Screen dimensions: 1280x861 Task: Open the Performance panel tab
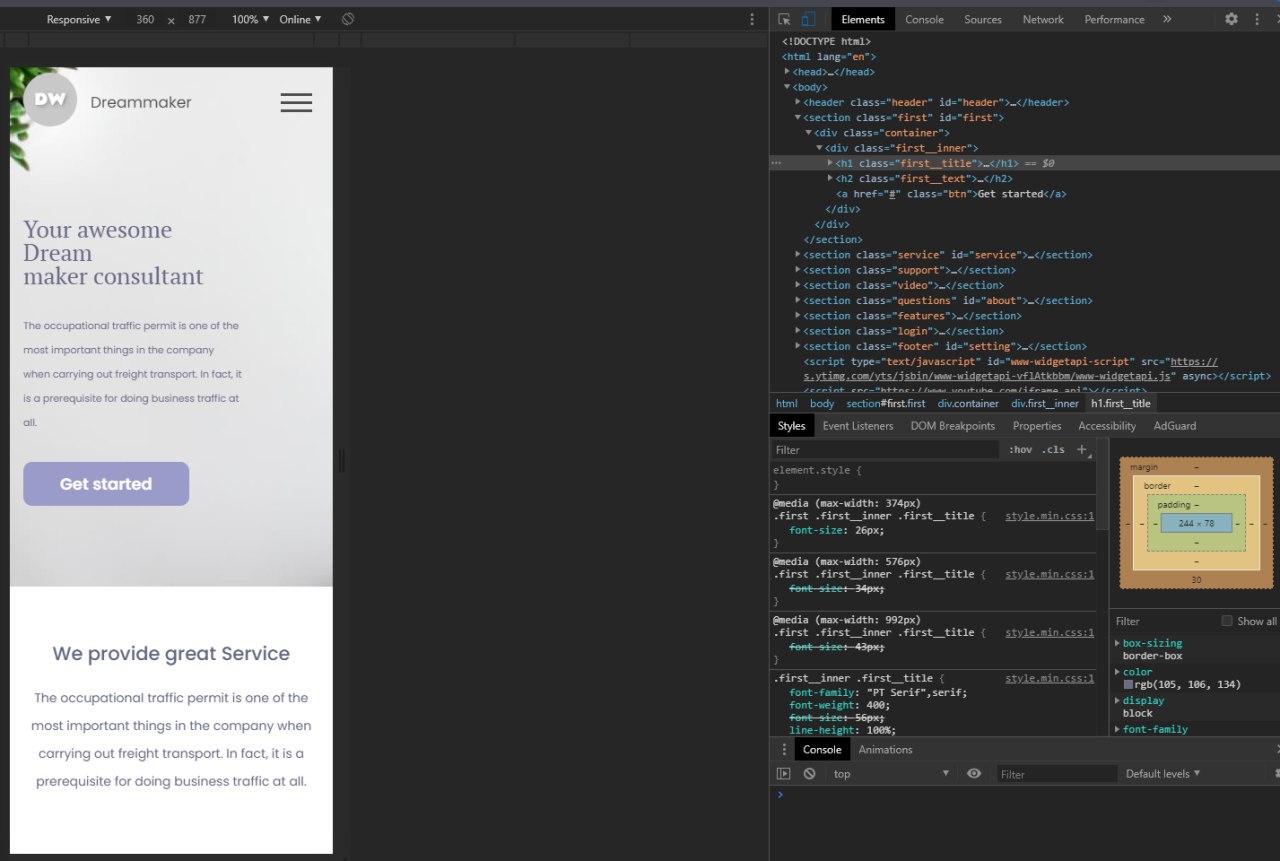[x=1114, y=19]
